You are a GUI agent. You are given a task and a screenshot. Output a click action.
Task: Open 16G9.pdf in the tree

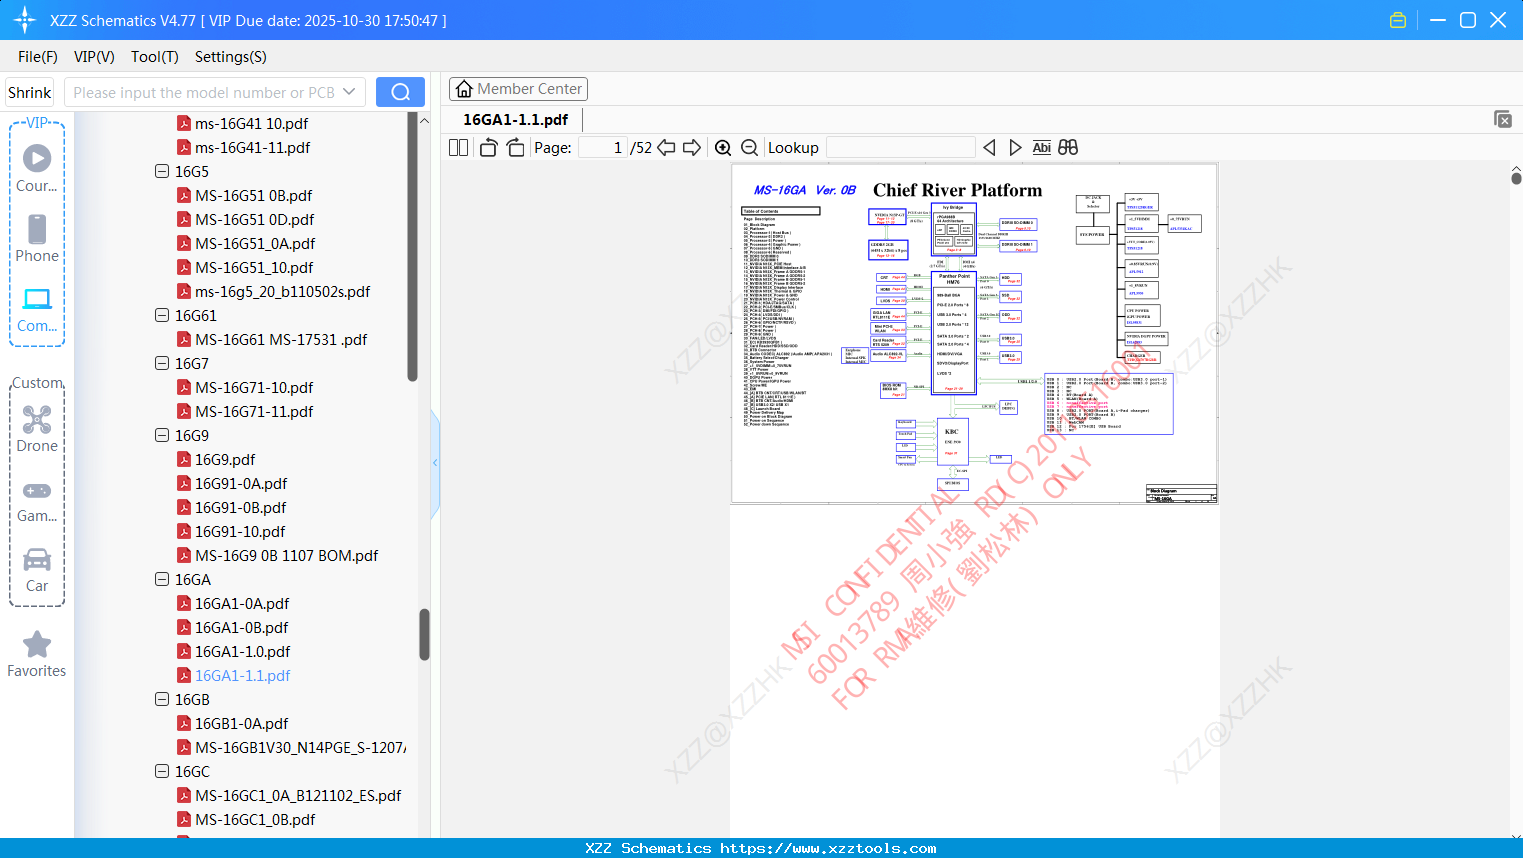[x=225, y=459]
